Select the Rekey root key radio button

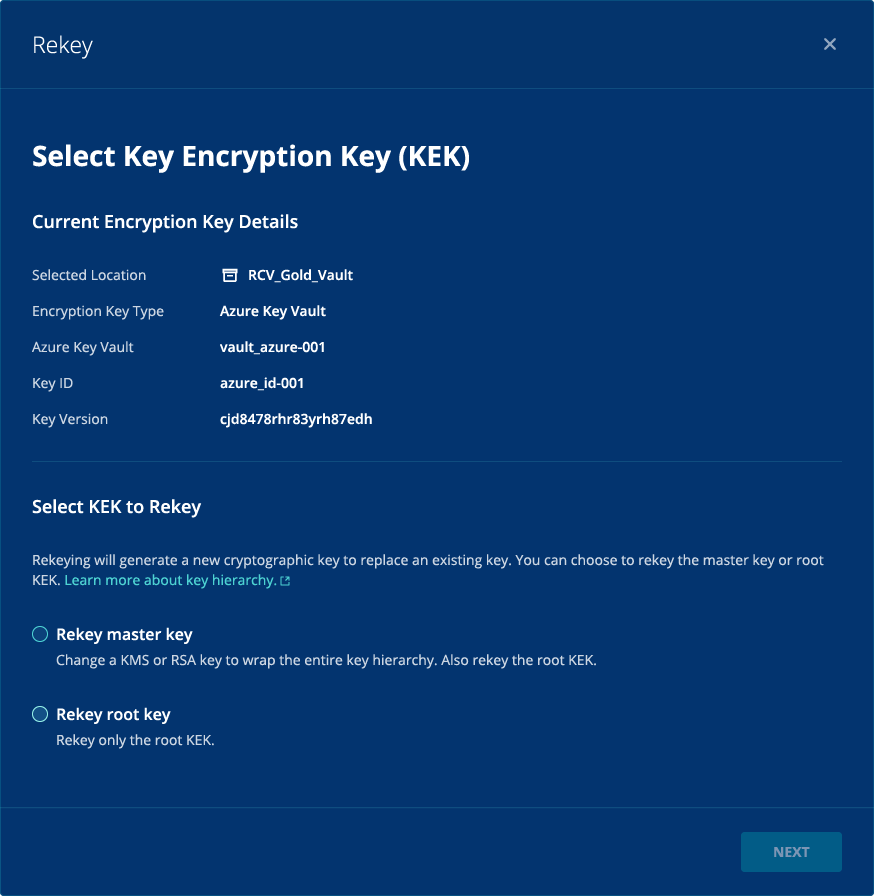click(40, 714)
